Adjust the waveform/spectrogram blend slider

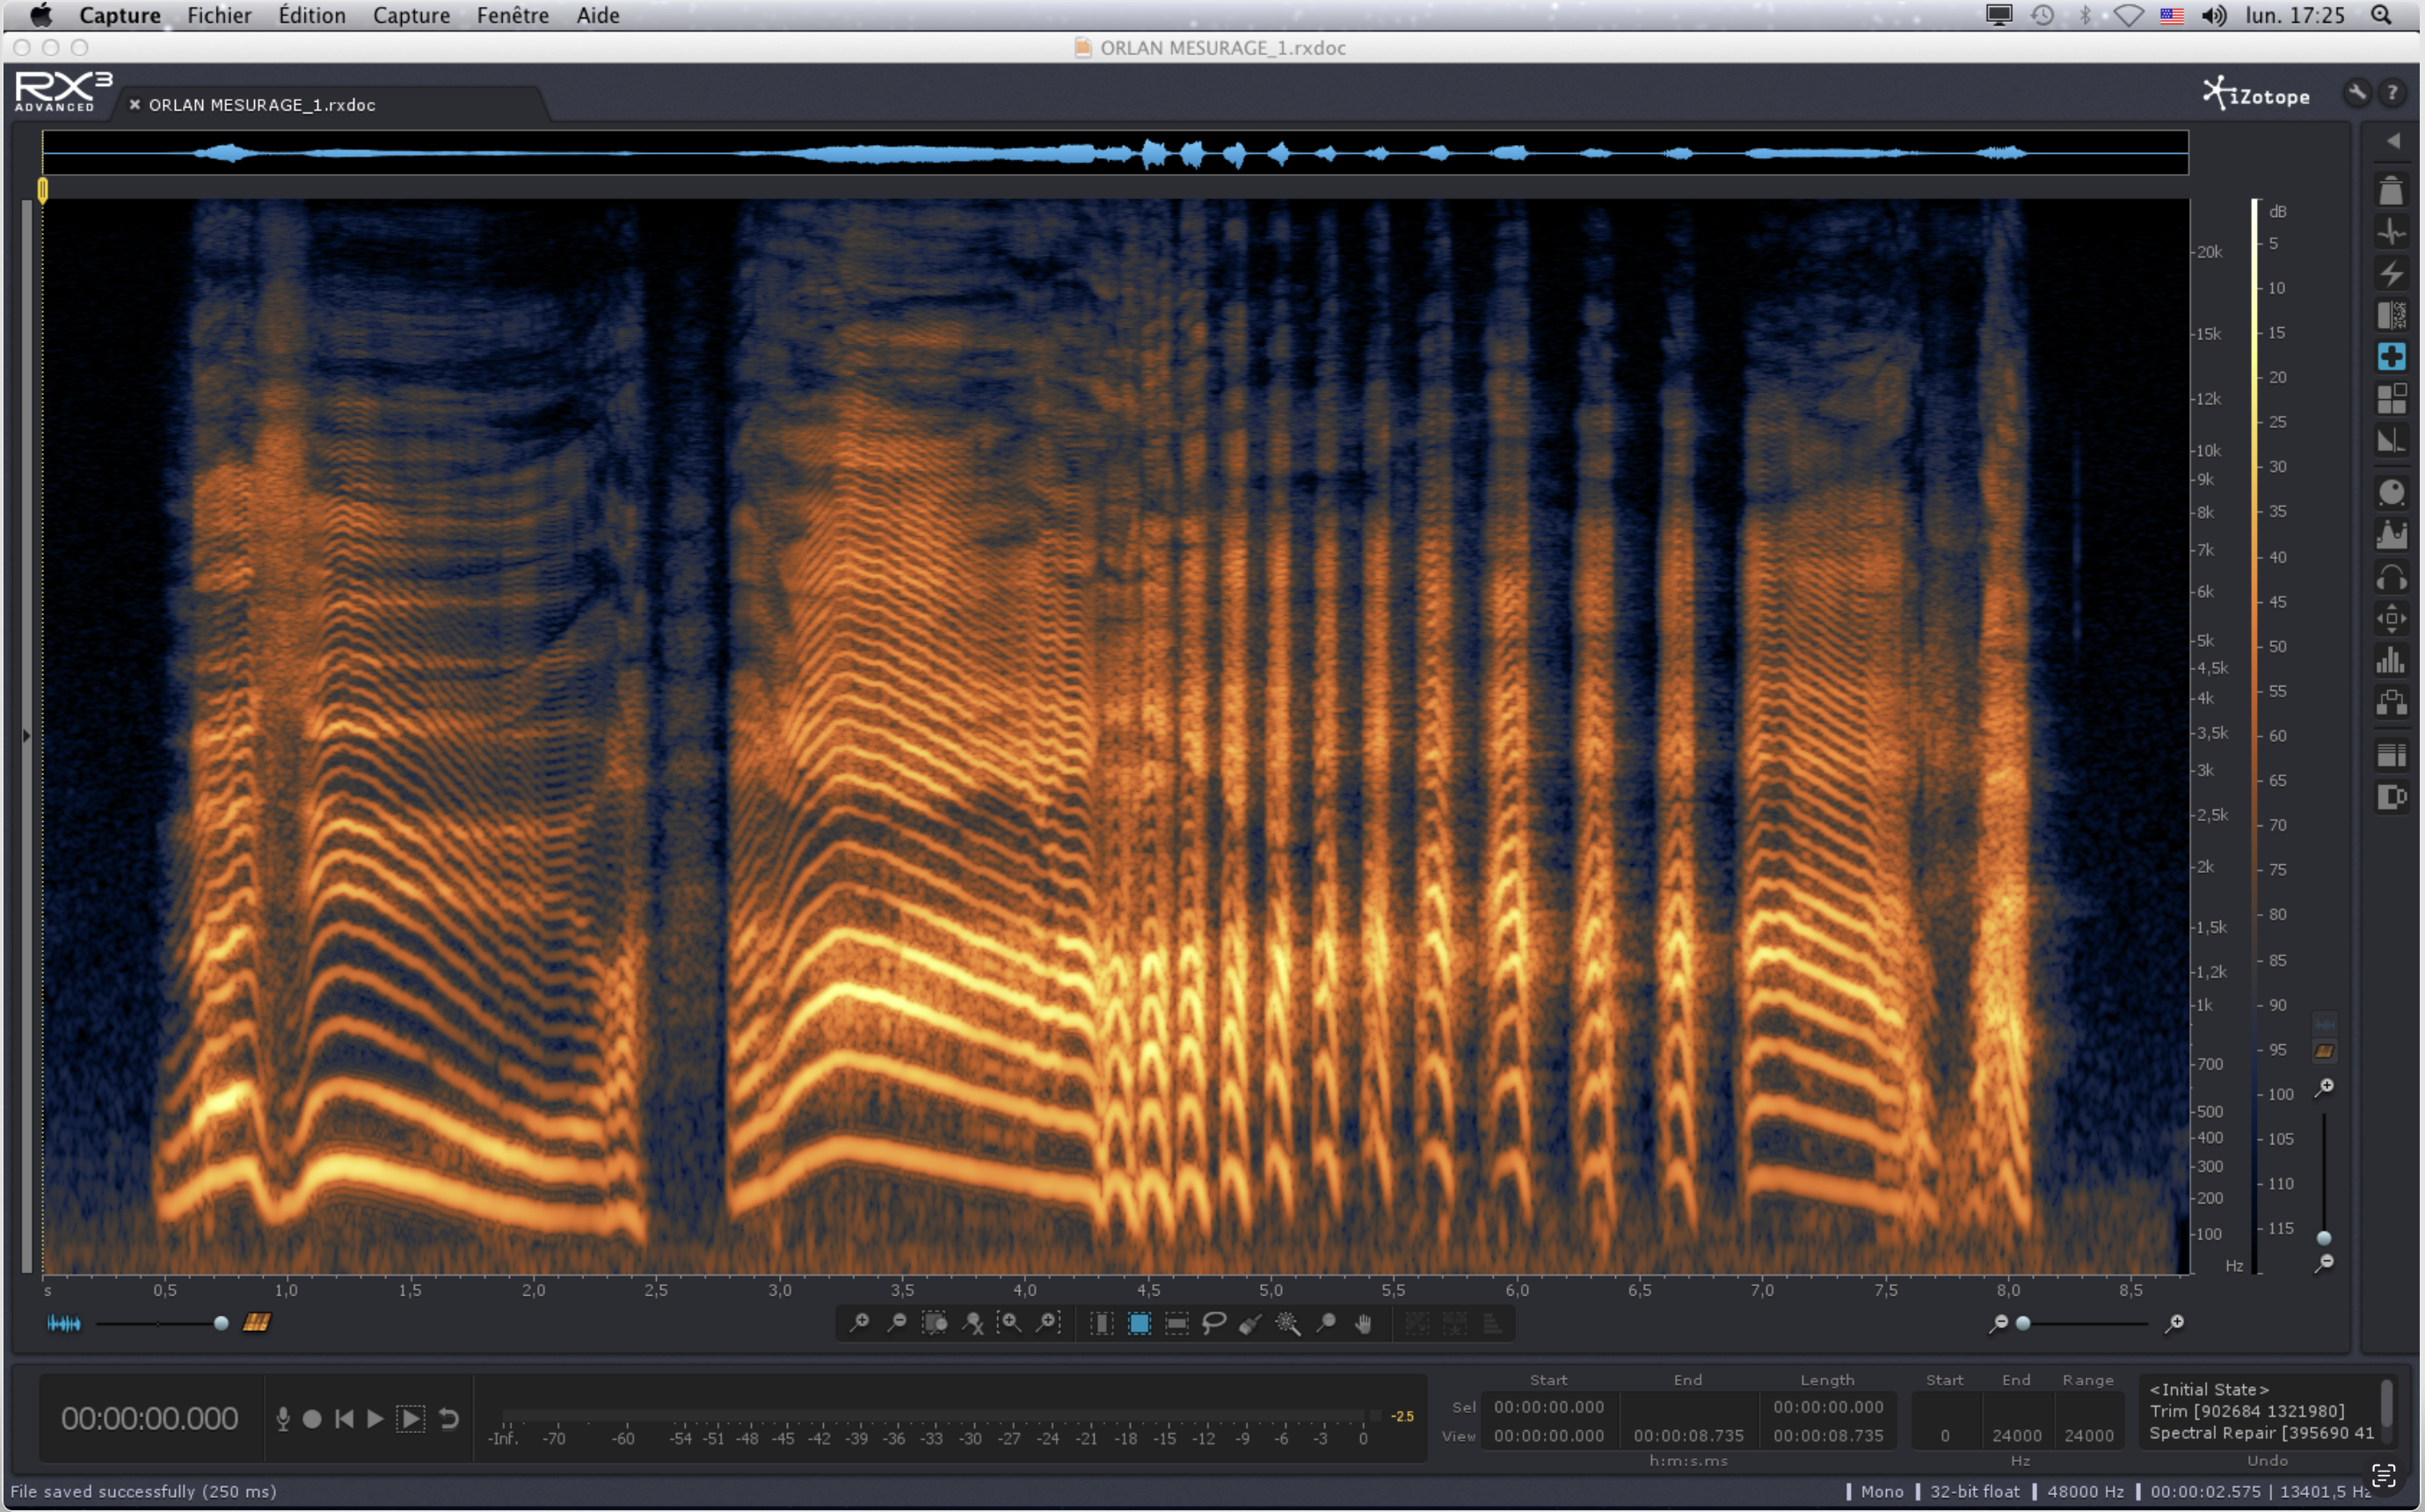221,1323
